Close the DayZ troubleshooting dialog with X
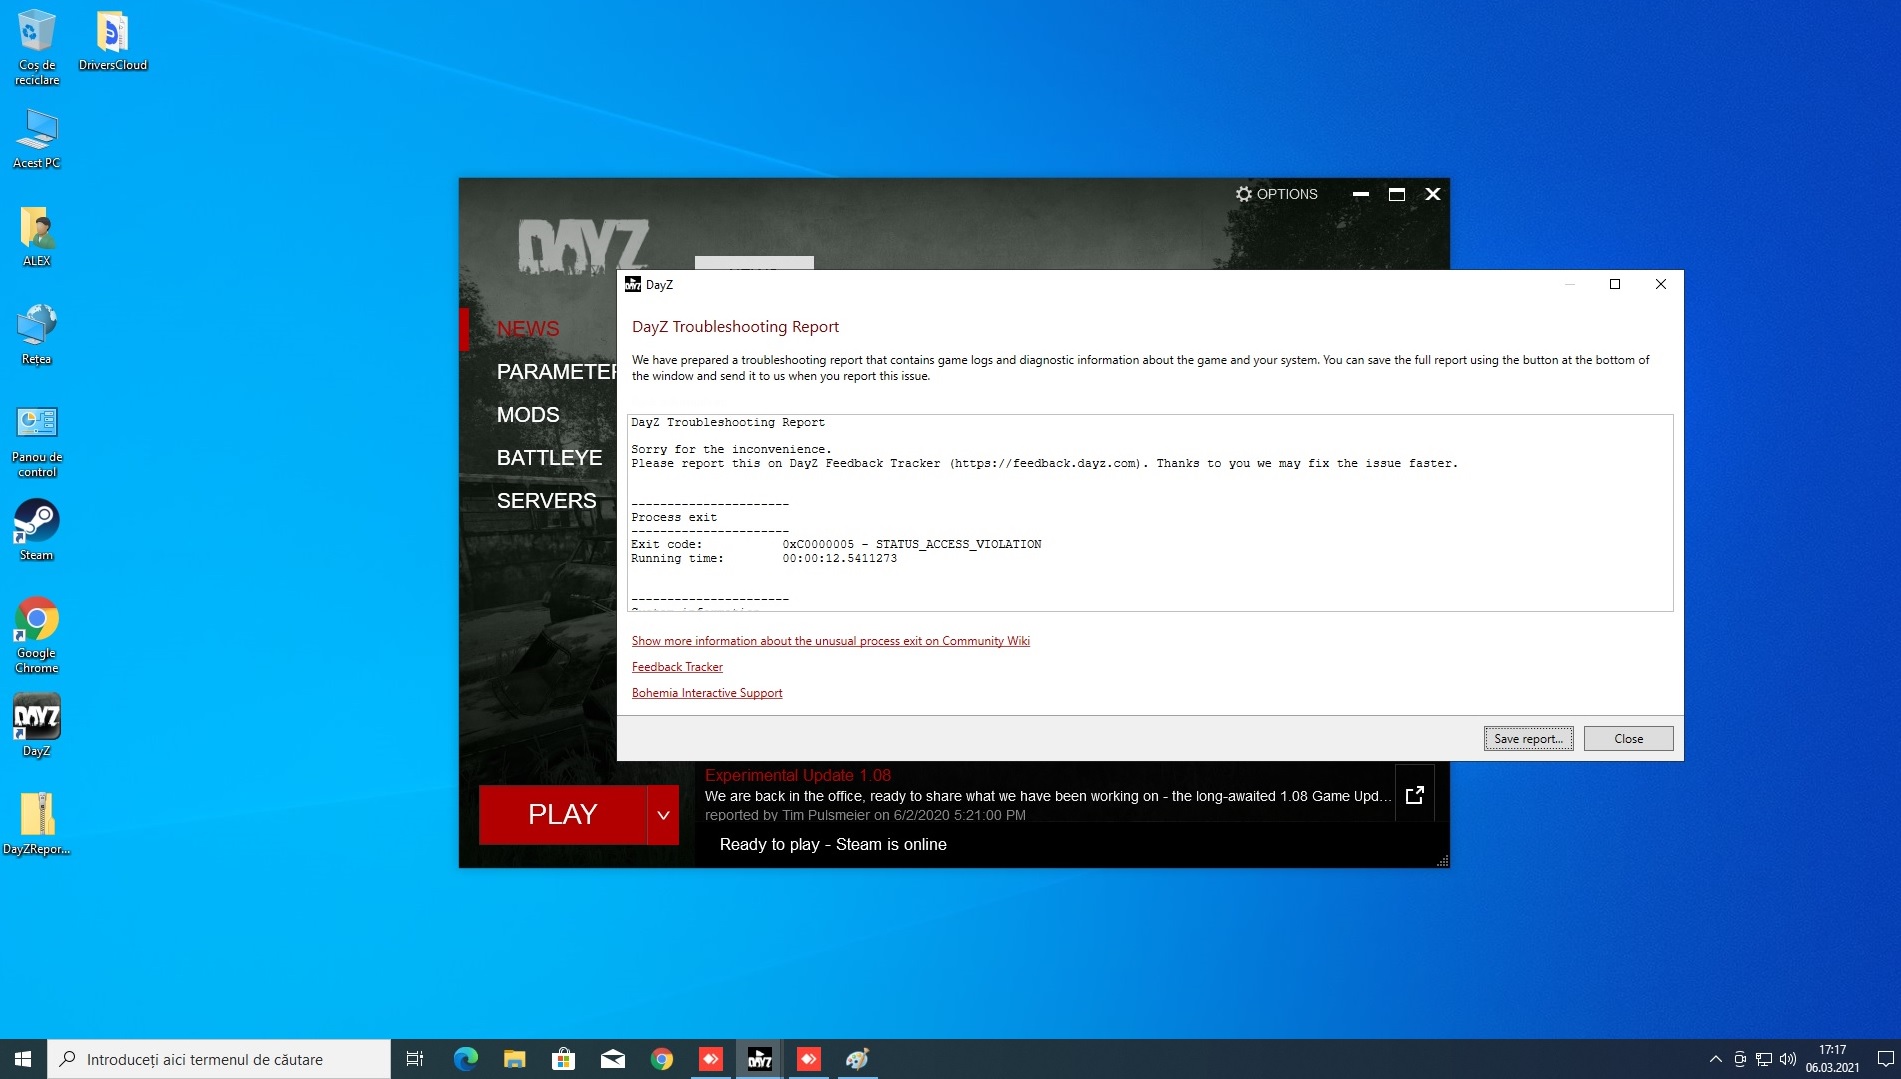This screenshot has width=1901, height=1079. coord(1660,284)
